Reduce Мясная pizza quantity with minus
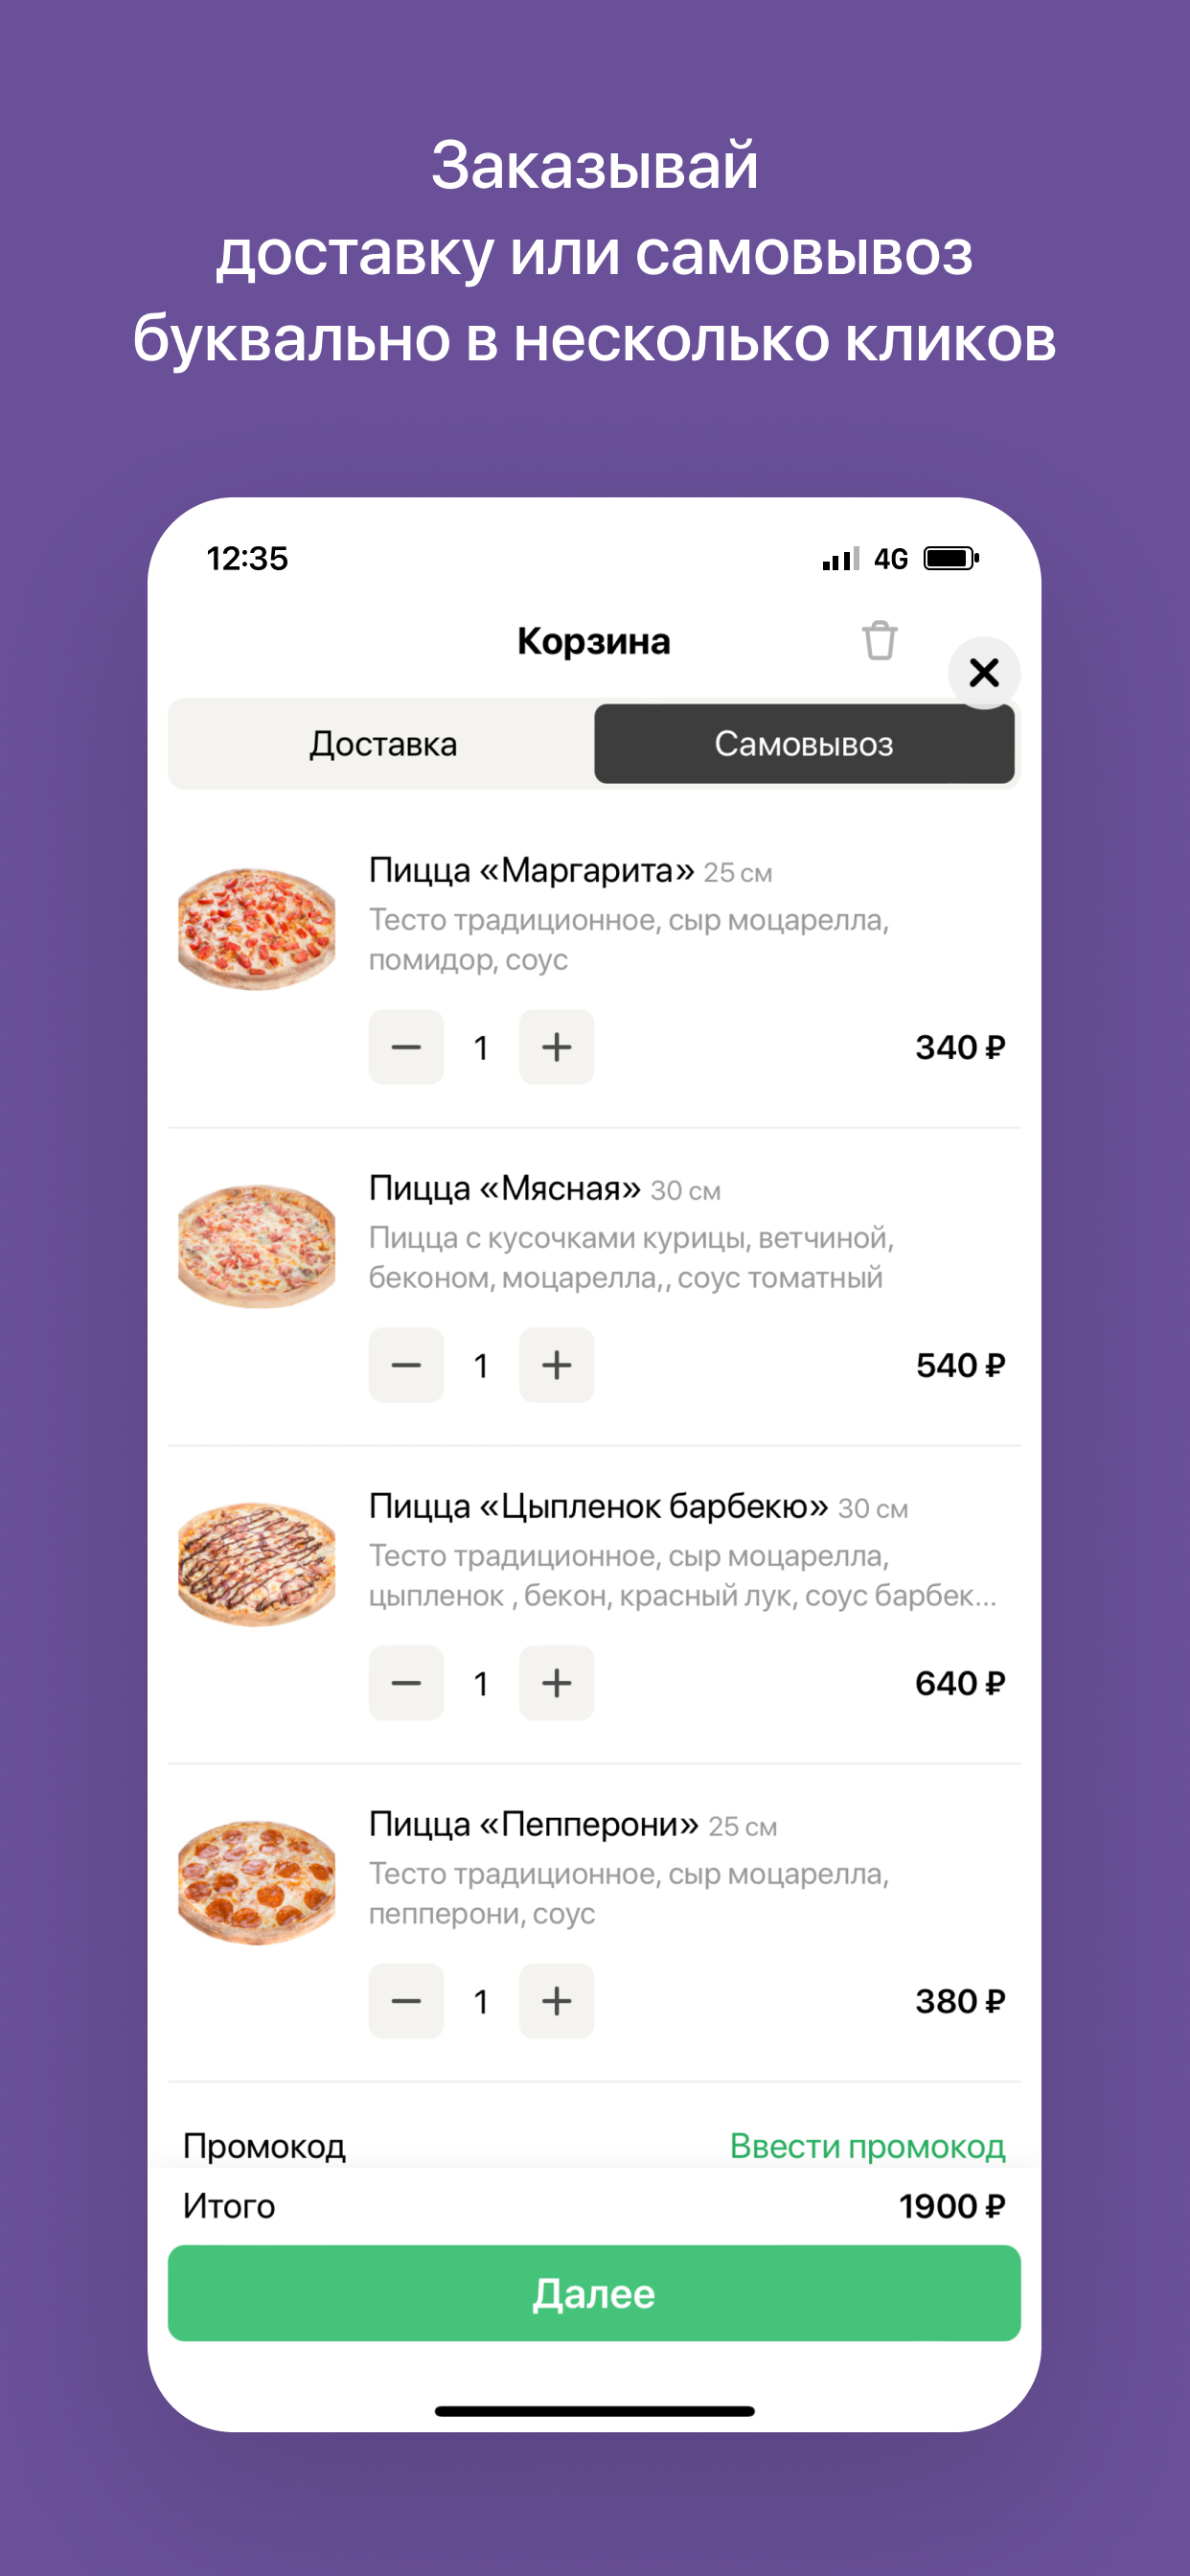The height and width of the screenshot is (2576, 1190). (x=406, y=1365)
